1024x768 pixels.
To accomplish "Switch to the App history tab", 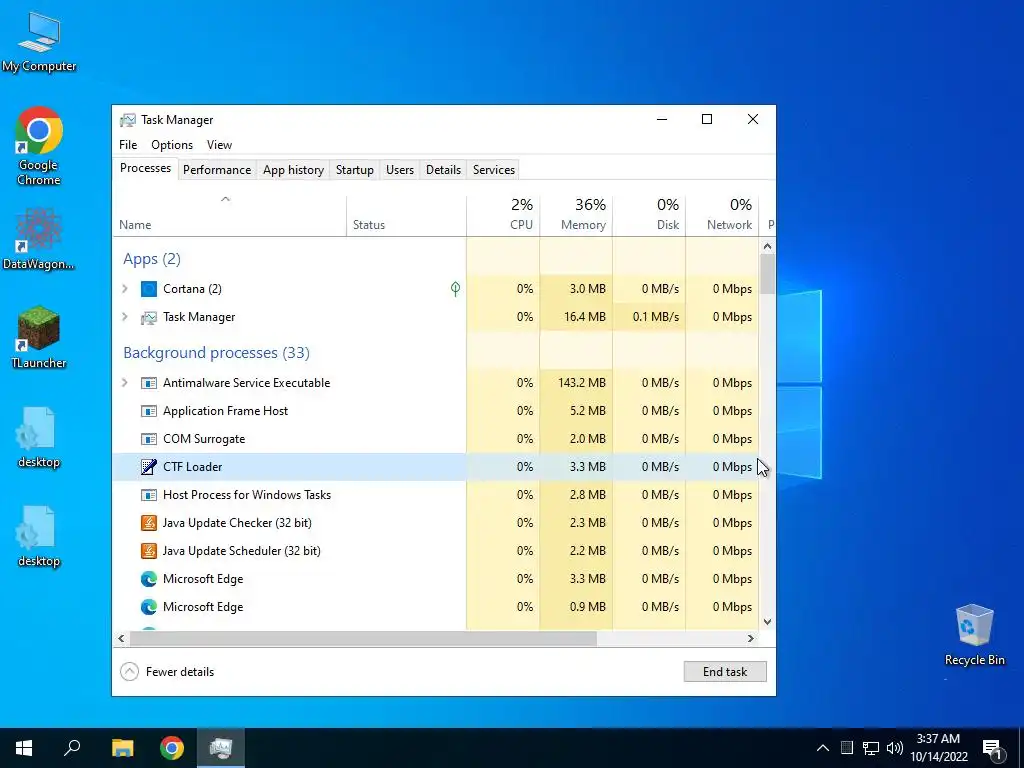I will (x=293, y=170).
